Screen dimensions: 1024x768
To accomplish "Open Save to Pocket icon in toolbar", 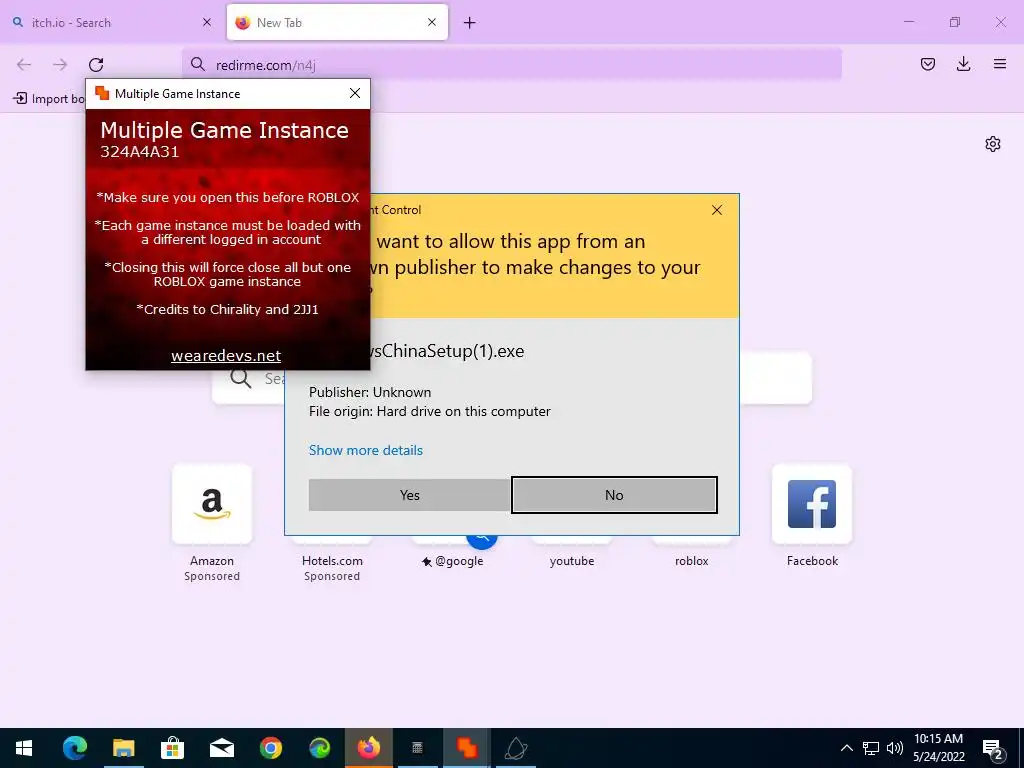I will click(x=928, y=64).
